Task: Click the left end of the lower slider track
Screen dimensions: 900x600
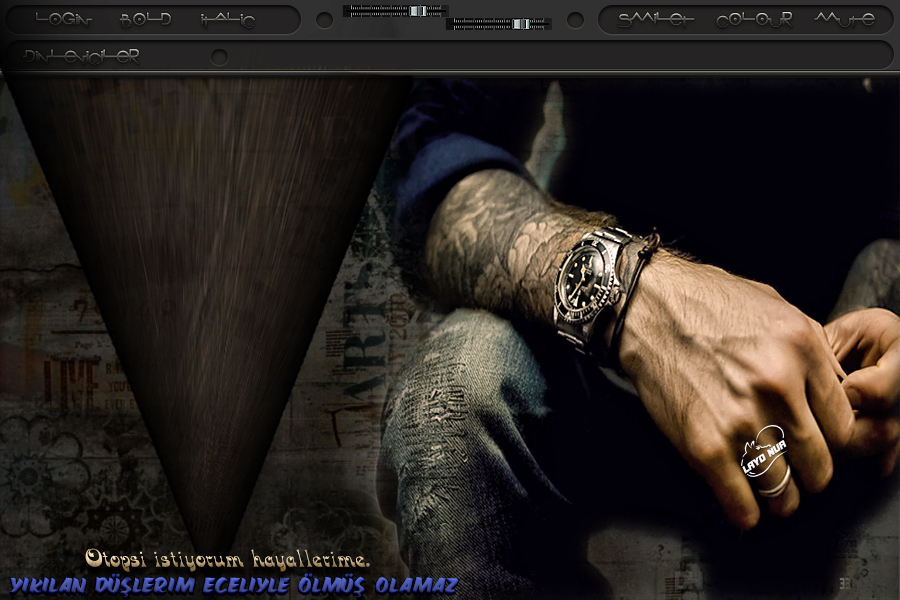Action: click(x=451, y=24)
